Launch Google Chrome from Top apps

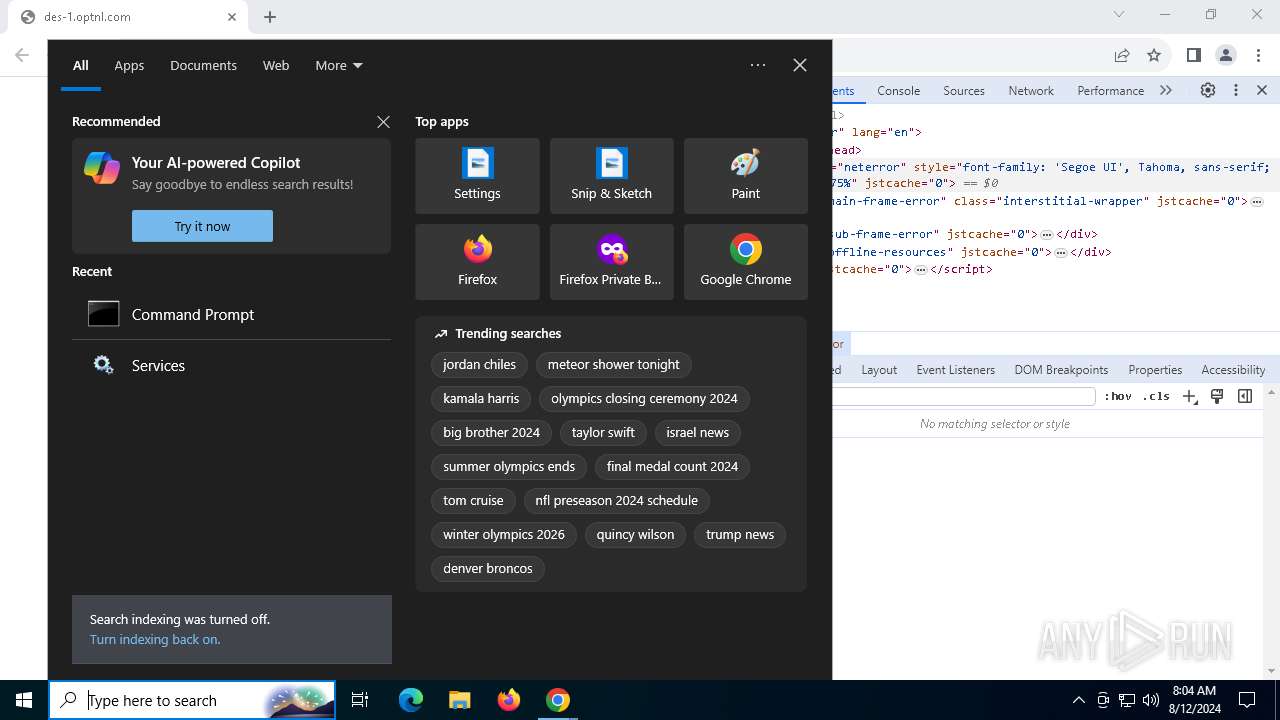pyautogui.click(x=745, y=262)
